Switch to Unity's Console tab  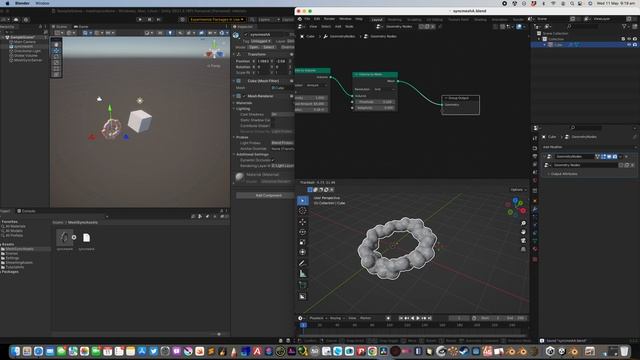(26, 211)
